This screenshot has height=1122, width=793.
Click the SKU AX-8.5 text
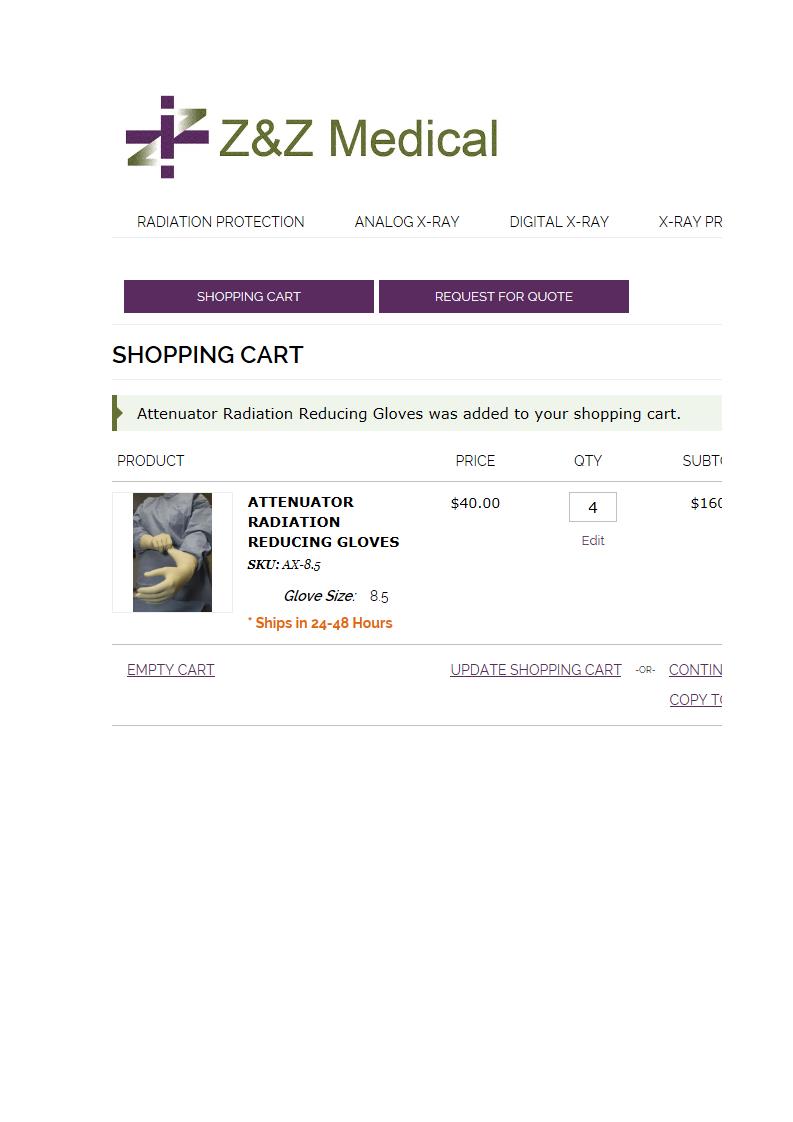click(284, 565)
